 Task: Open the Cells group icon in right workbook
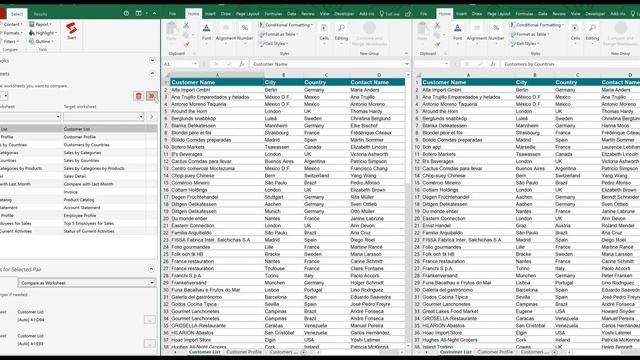pyautogui.click(x=575, y=28)
